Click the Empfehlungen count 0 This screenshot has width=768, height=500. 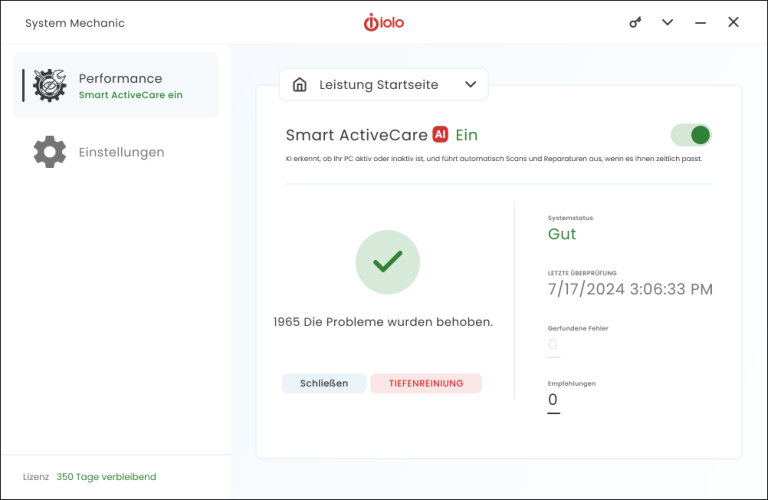click(553, 400)
